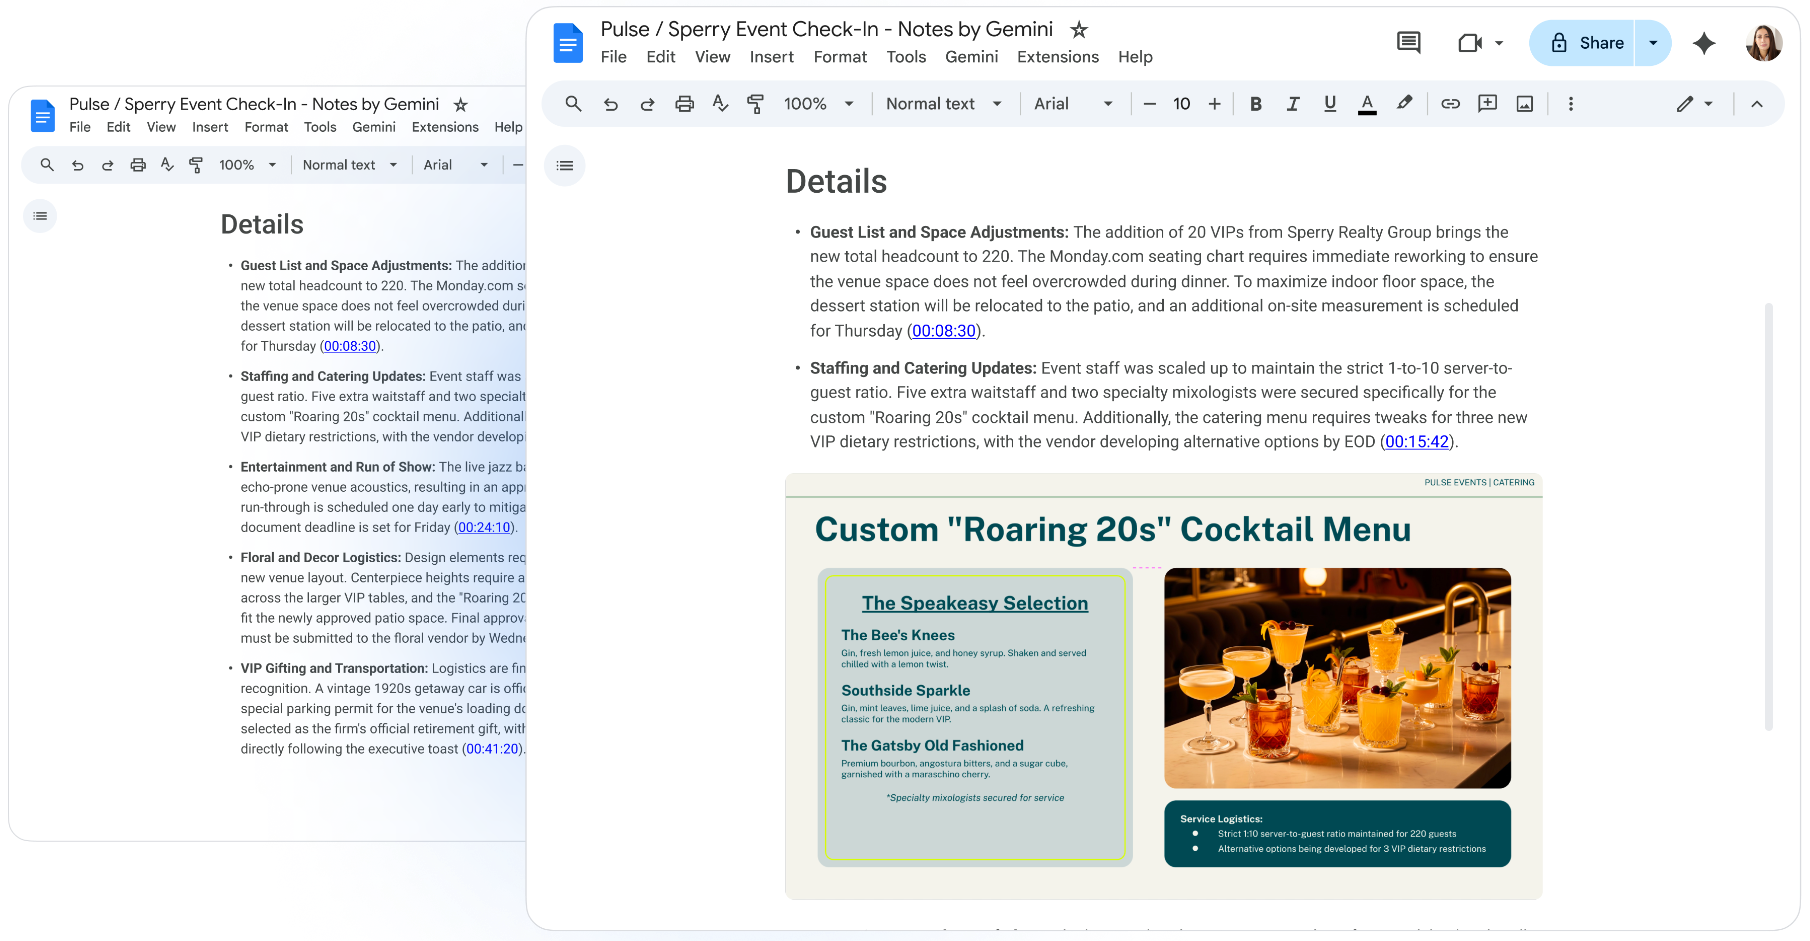The width and height of the screenshot is (1810, 941).
Task: Collapse the toolbar with the up chevron
Action: pos(1757,104)
